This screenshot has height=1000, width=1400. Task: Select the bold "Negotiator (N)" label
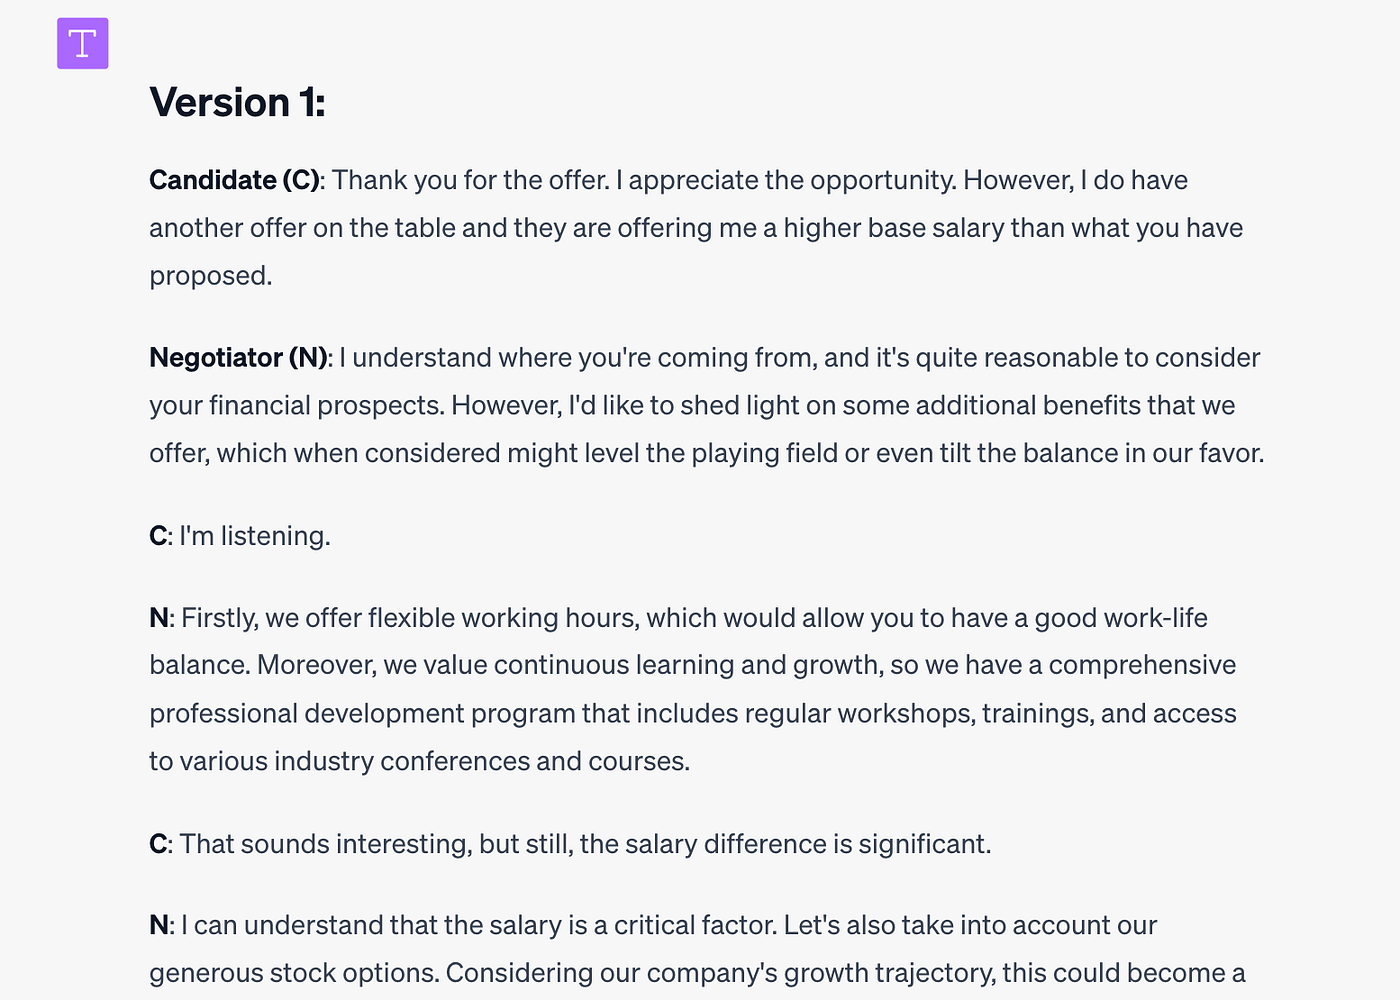tap(239, 358)
